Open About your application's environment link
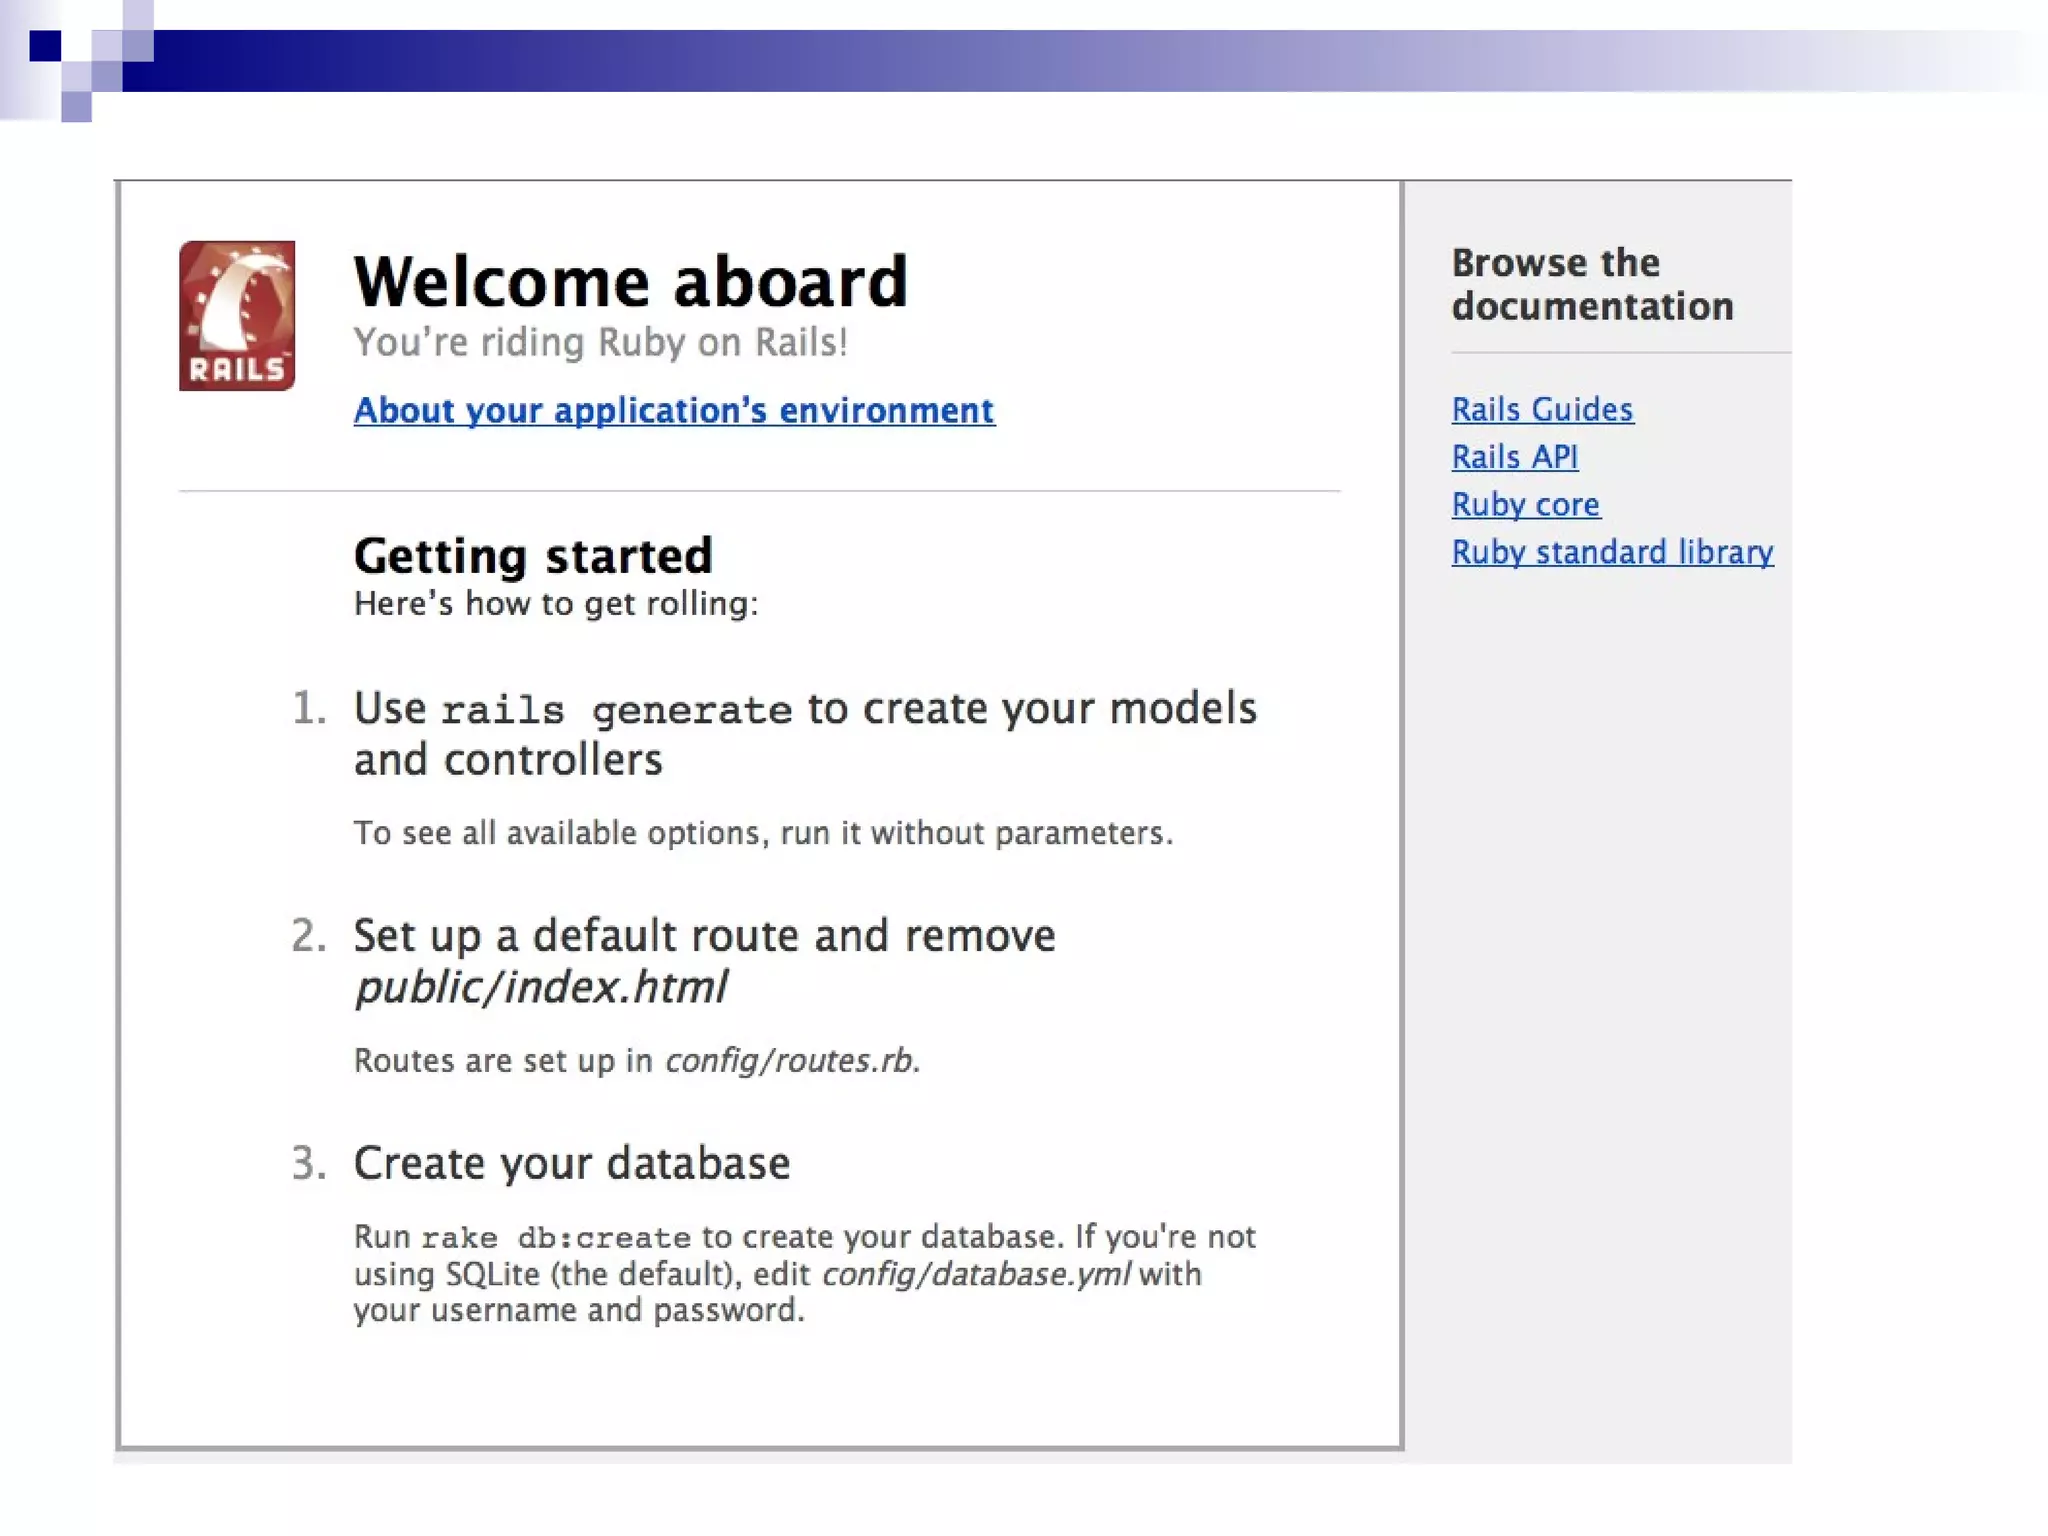The image size is (2048, 1536). [x=674, y=411]
